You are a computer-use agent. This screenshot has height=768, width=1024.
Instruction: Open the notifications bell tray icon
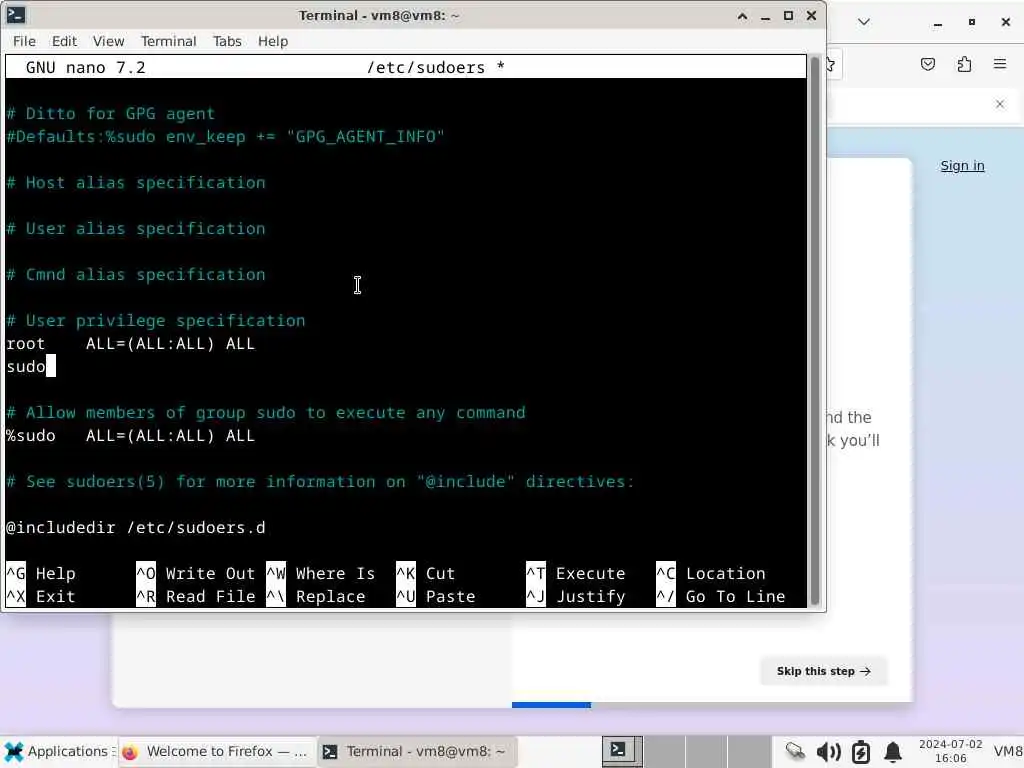click(893, 752)
